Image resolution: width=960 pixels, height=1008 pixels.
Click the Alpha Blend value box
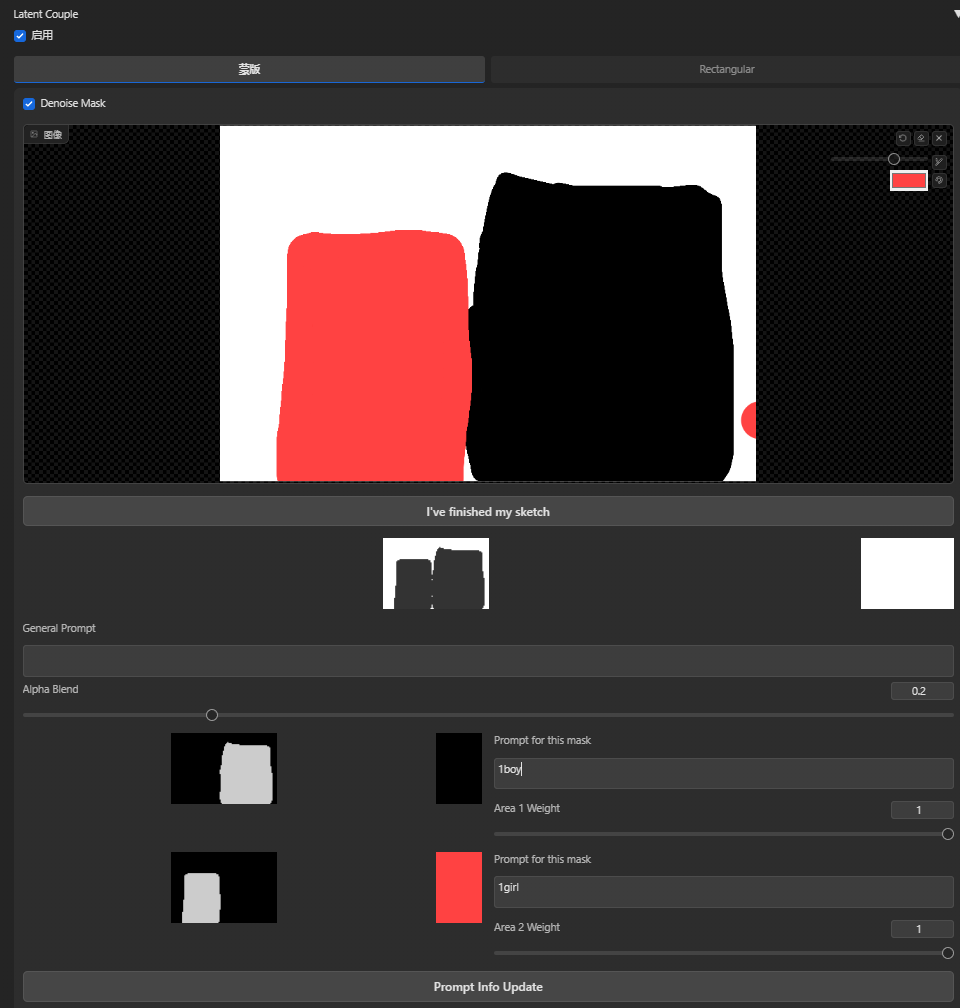[x=921, y=691]
